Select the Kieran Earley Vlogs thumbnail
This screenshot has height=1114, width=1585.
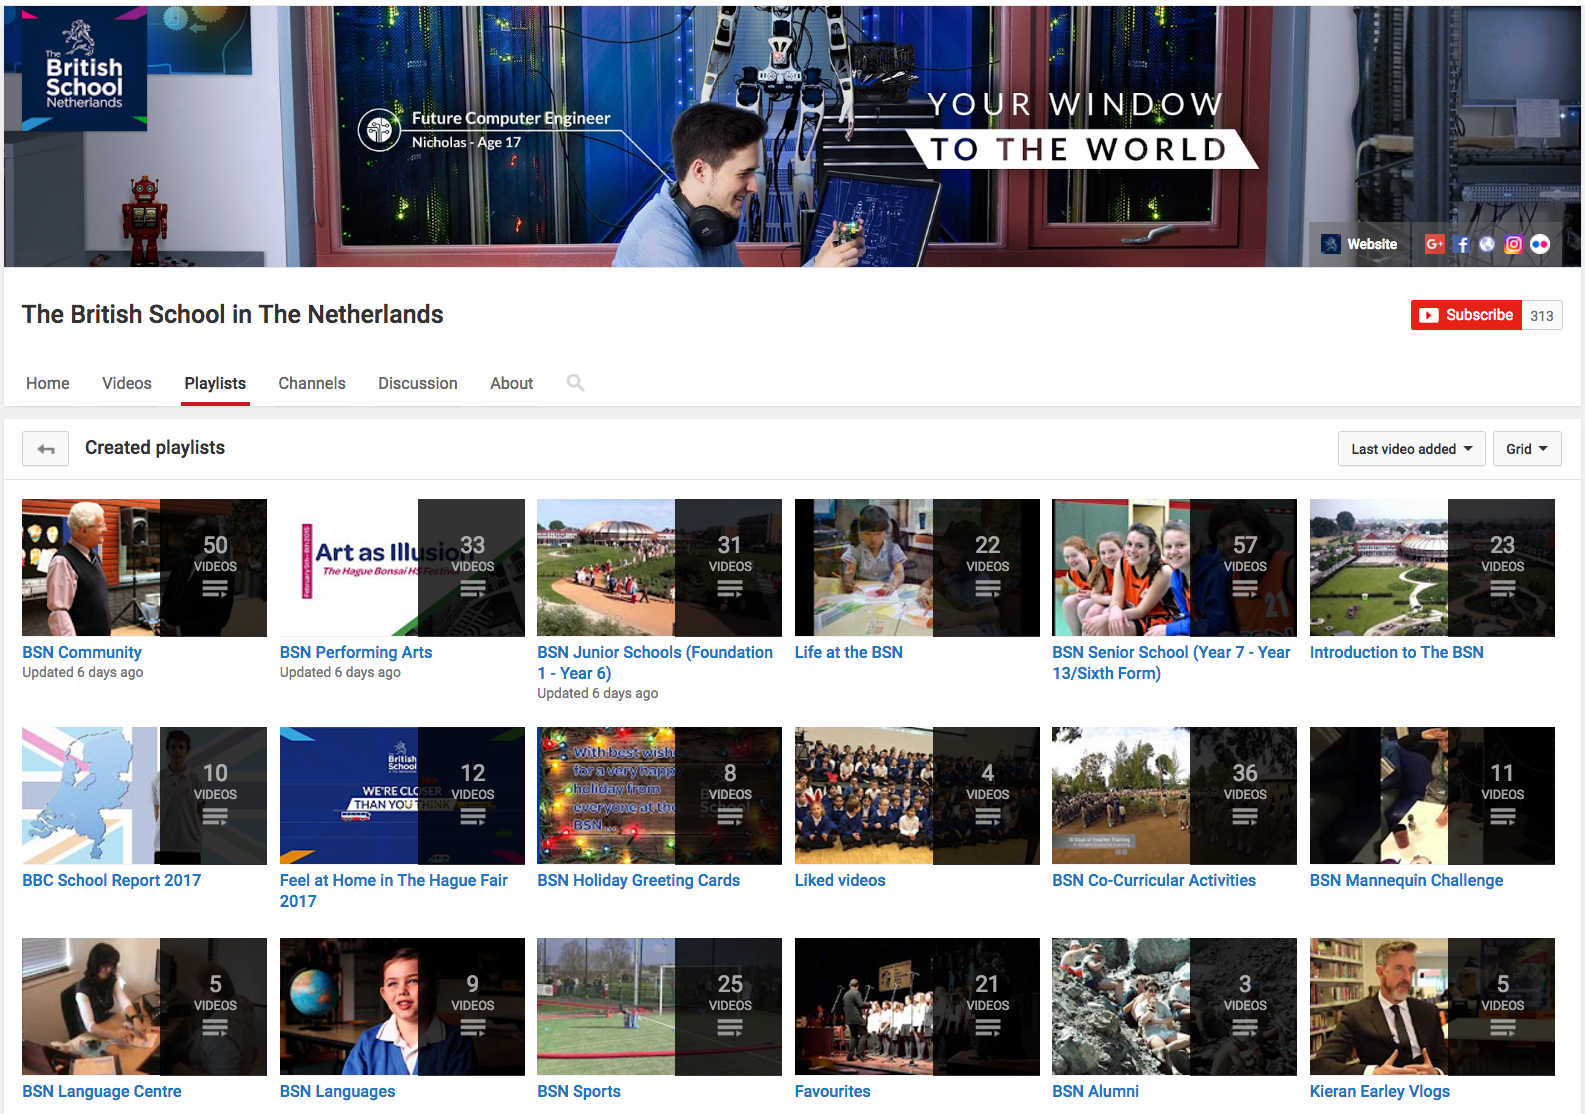click(x=1432, y=1007)
